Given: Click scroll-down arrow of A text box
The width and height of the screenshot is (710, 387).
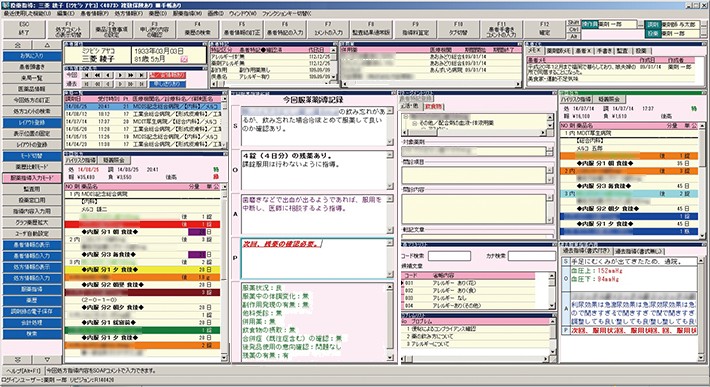Looking at the screenshot, I should [389, 230].
